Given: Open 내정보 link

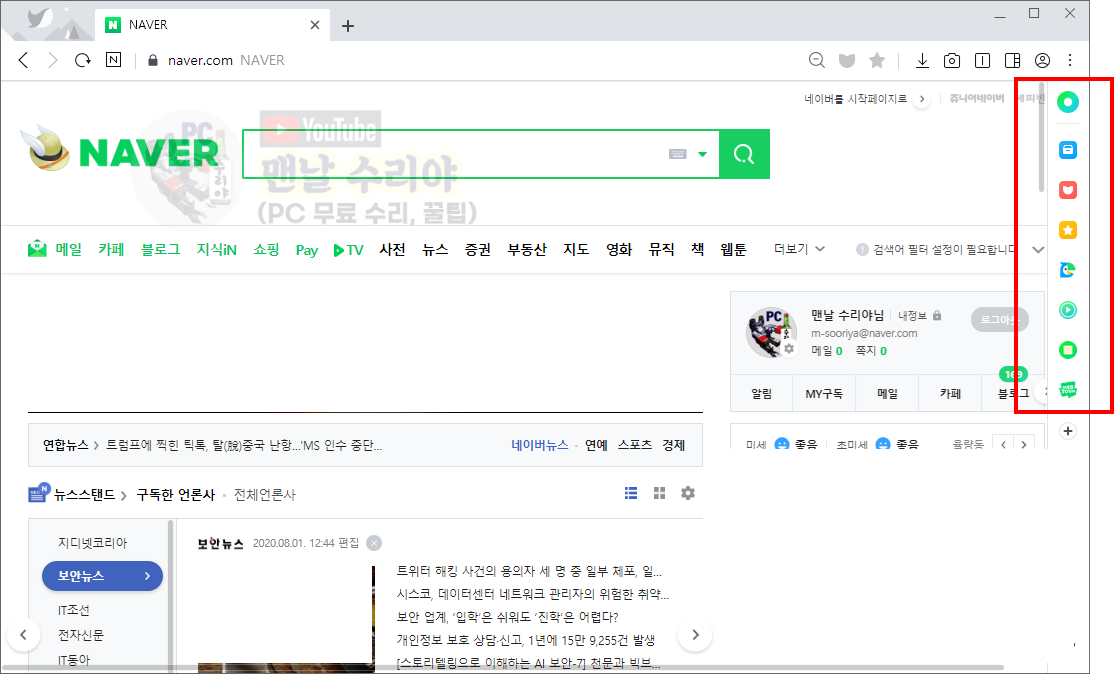Looking at the screenshot, I should click(912, 316).
